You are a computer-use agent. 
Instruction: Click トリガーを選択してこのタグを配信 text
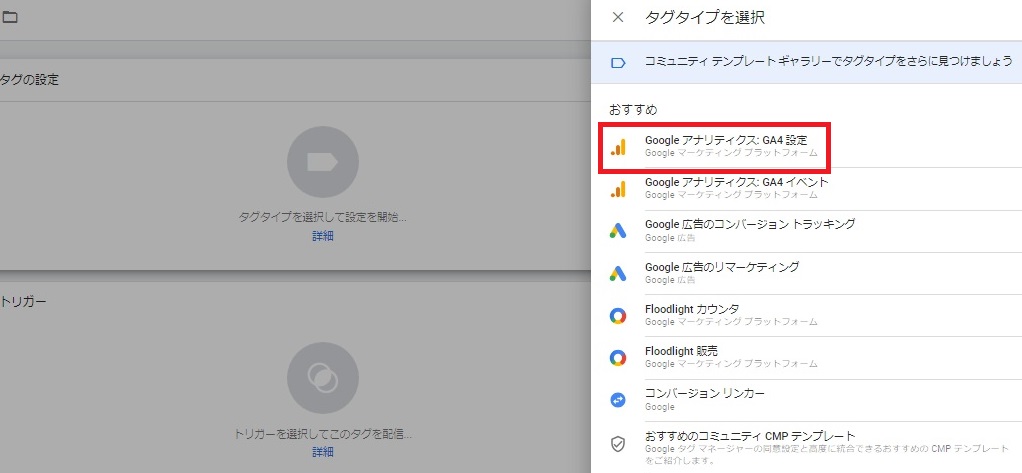tap(323, 433)
